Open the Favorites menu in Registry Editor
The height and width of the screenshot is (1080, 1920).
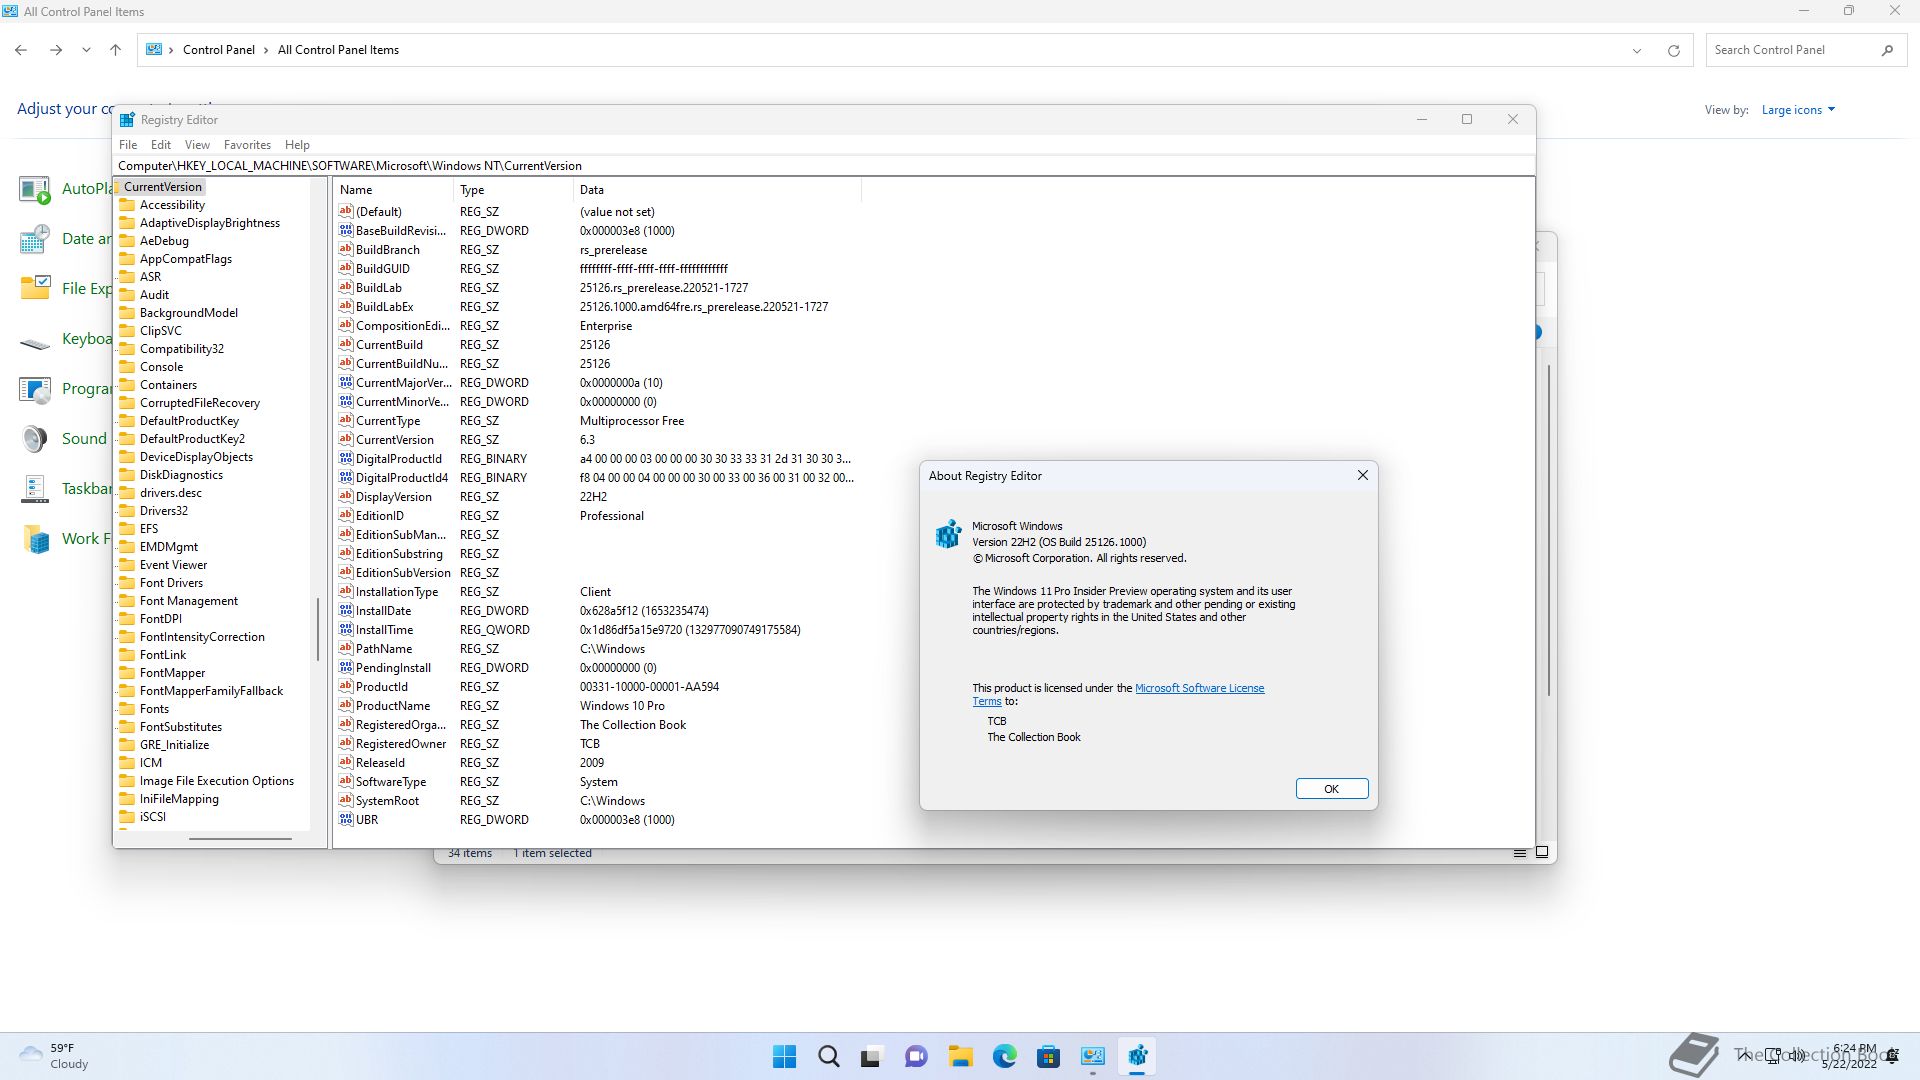point(247,145)
